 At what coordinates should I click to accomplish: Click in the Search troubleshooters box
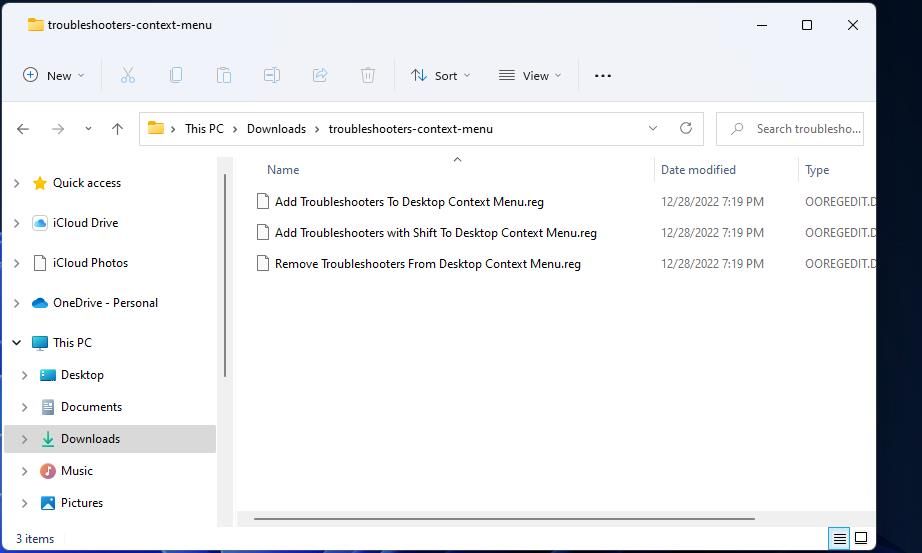tap(790, 129)
